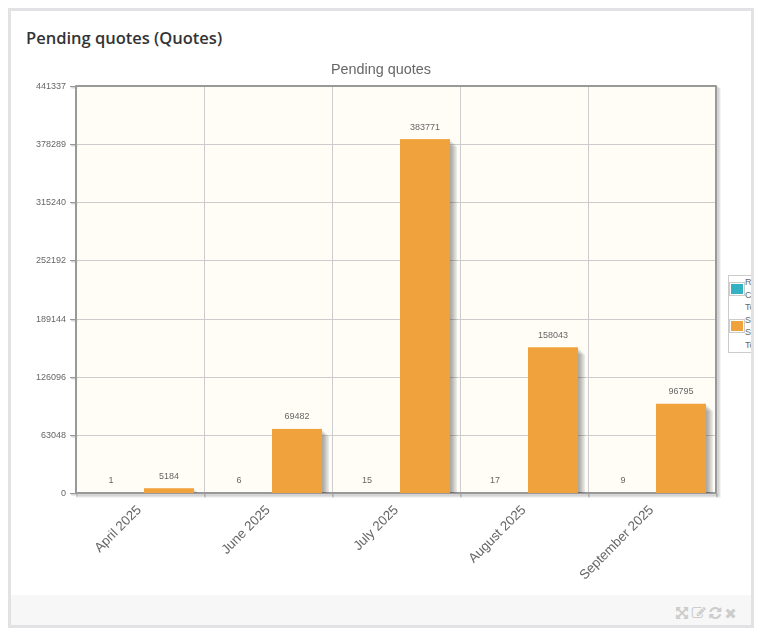759x633 pixels.
Task: Click the September 2025 orange bar
Action: point(681,448)
